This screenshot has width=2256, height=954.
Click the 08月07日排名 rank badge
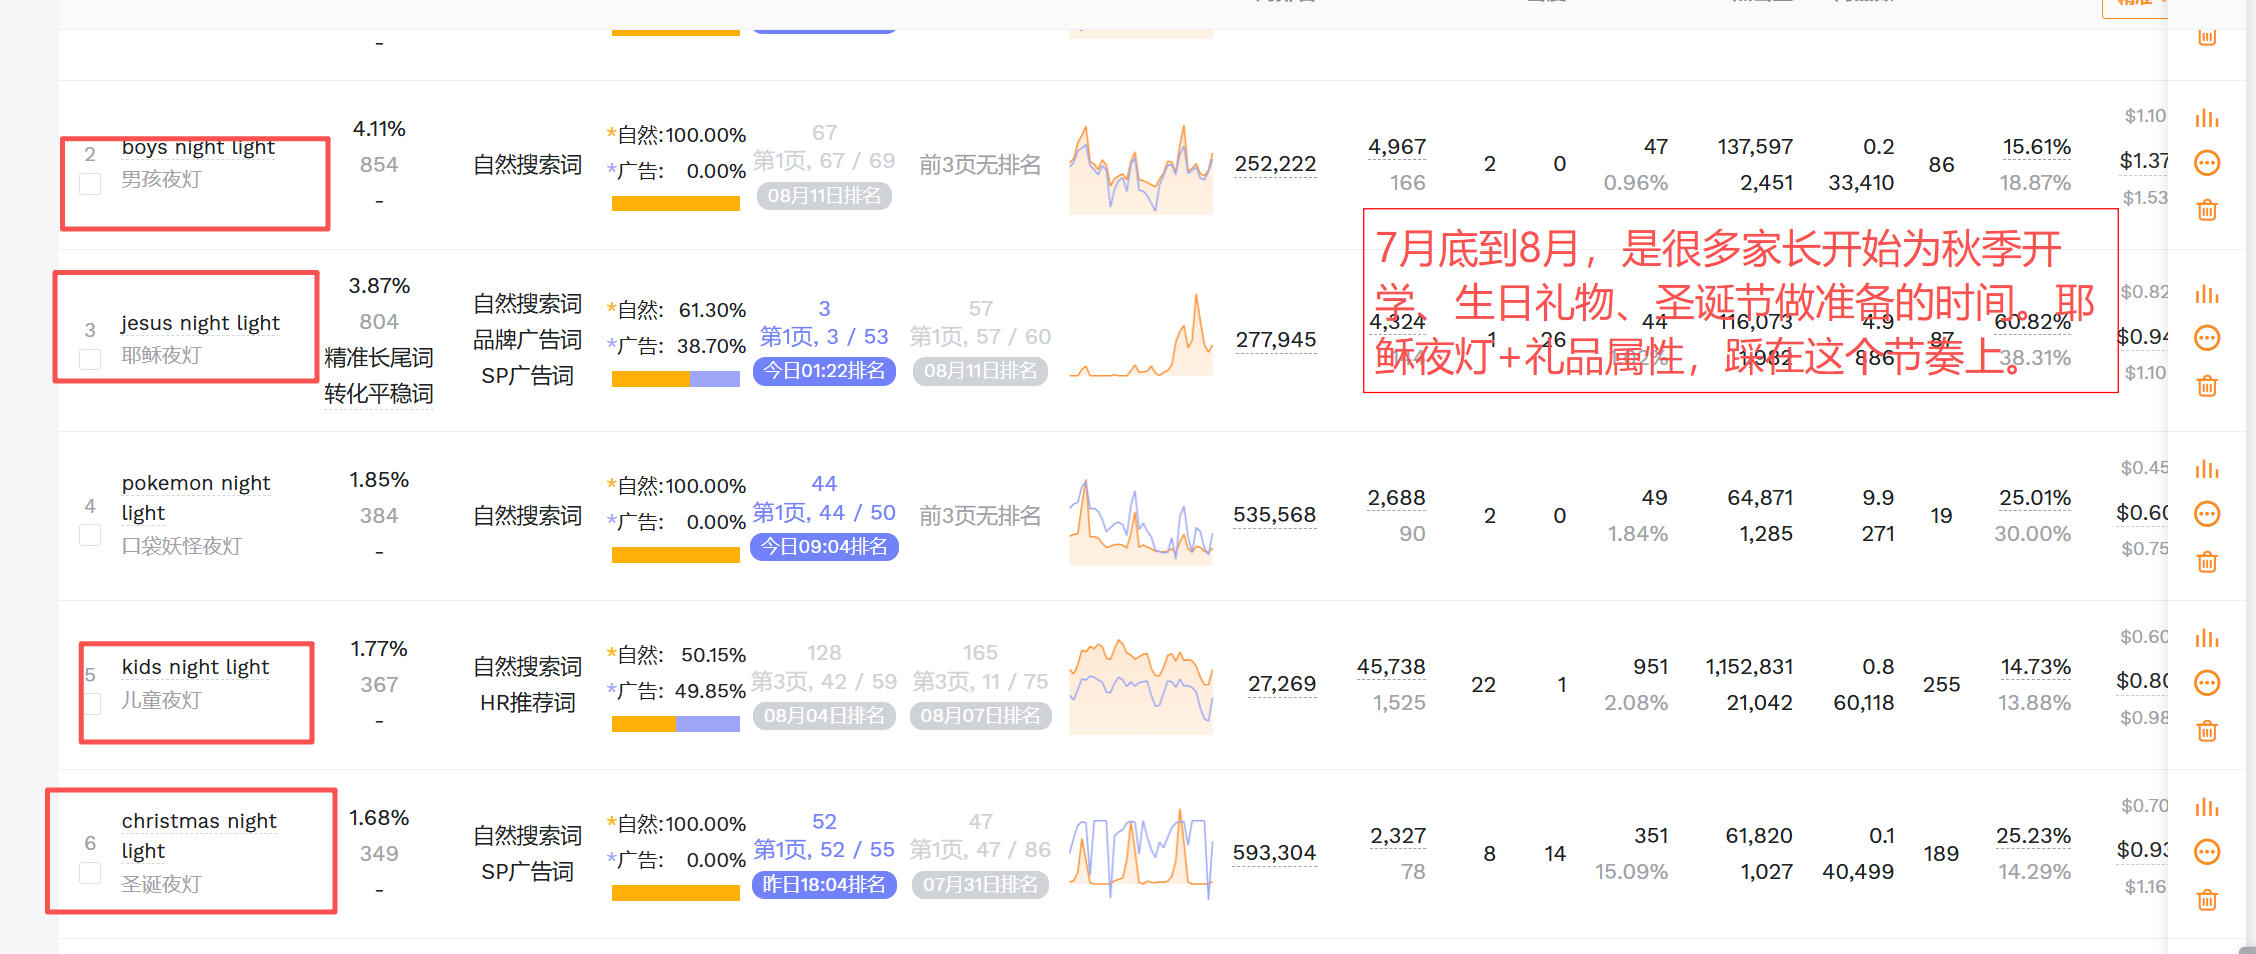(x=980, y=716)
